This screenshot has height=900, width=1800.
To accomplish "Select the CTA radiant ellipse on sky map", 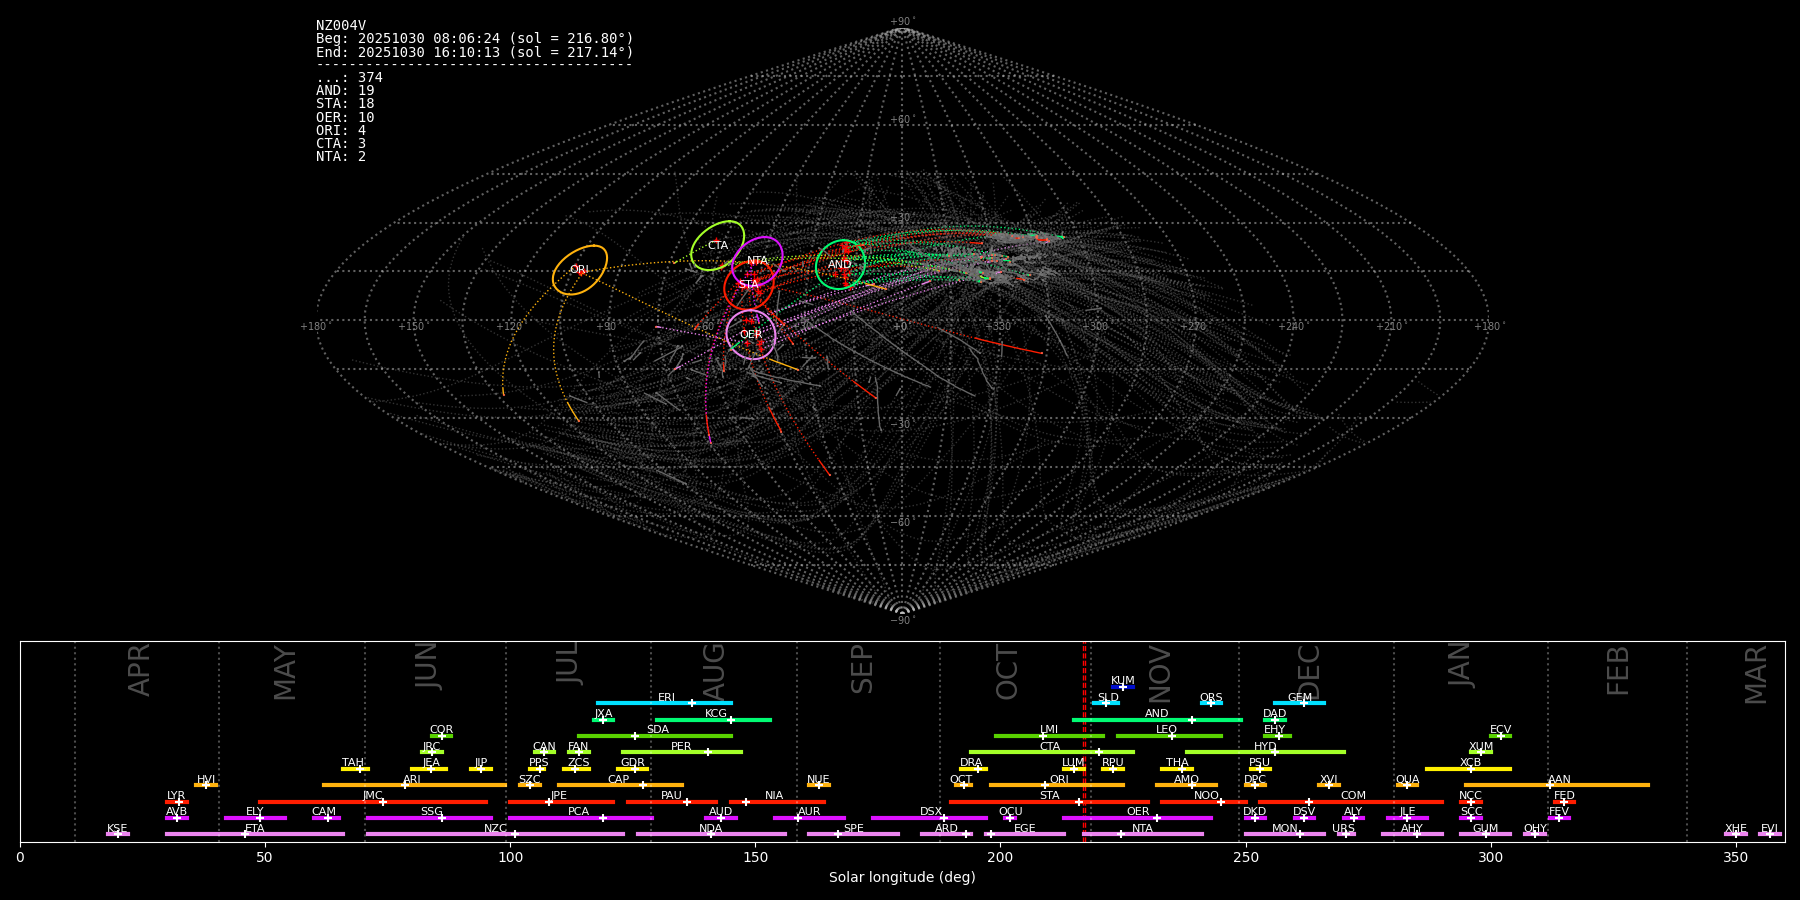I will pyautogui.click(x=718, y=246).
